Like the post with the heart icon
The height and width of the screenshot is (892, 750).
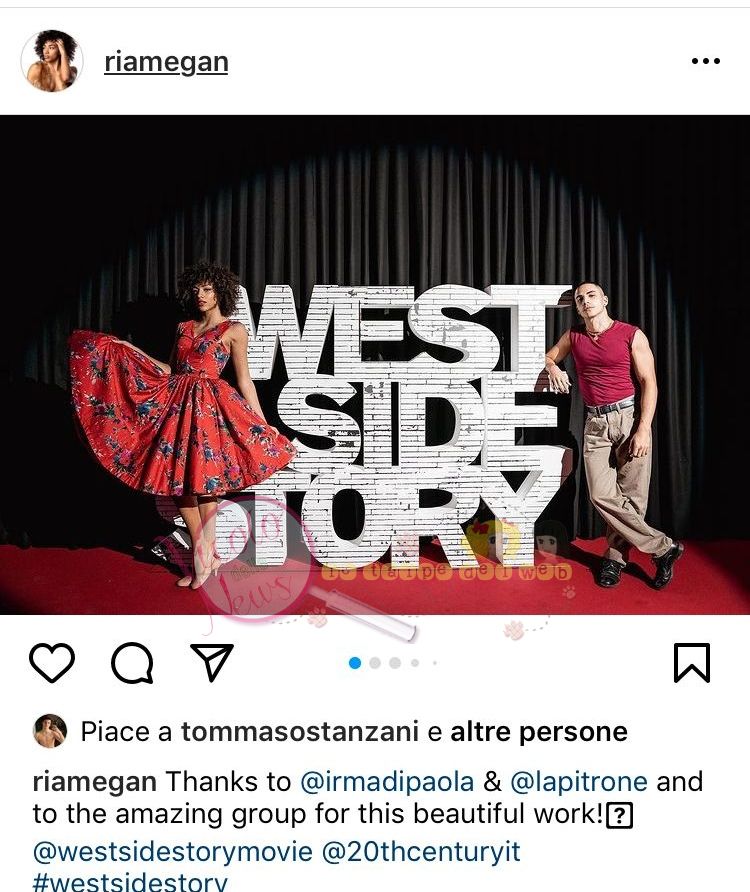52,663
